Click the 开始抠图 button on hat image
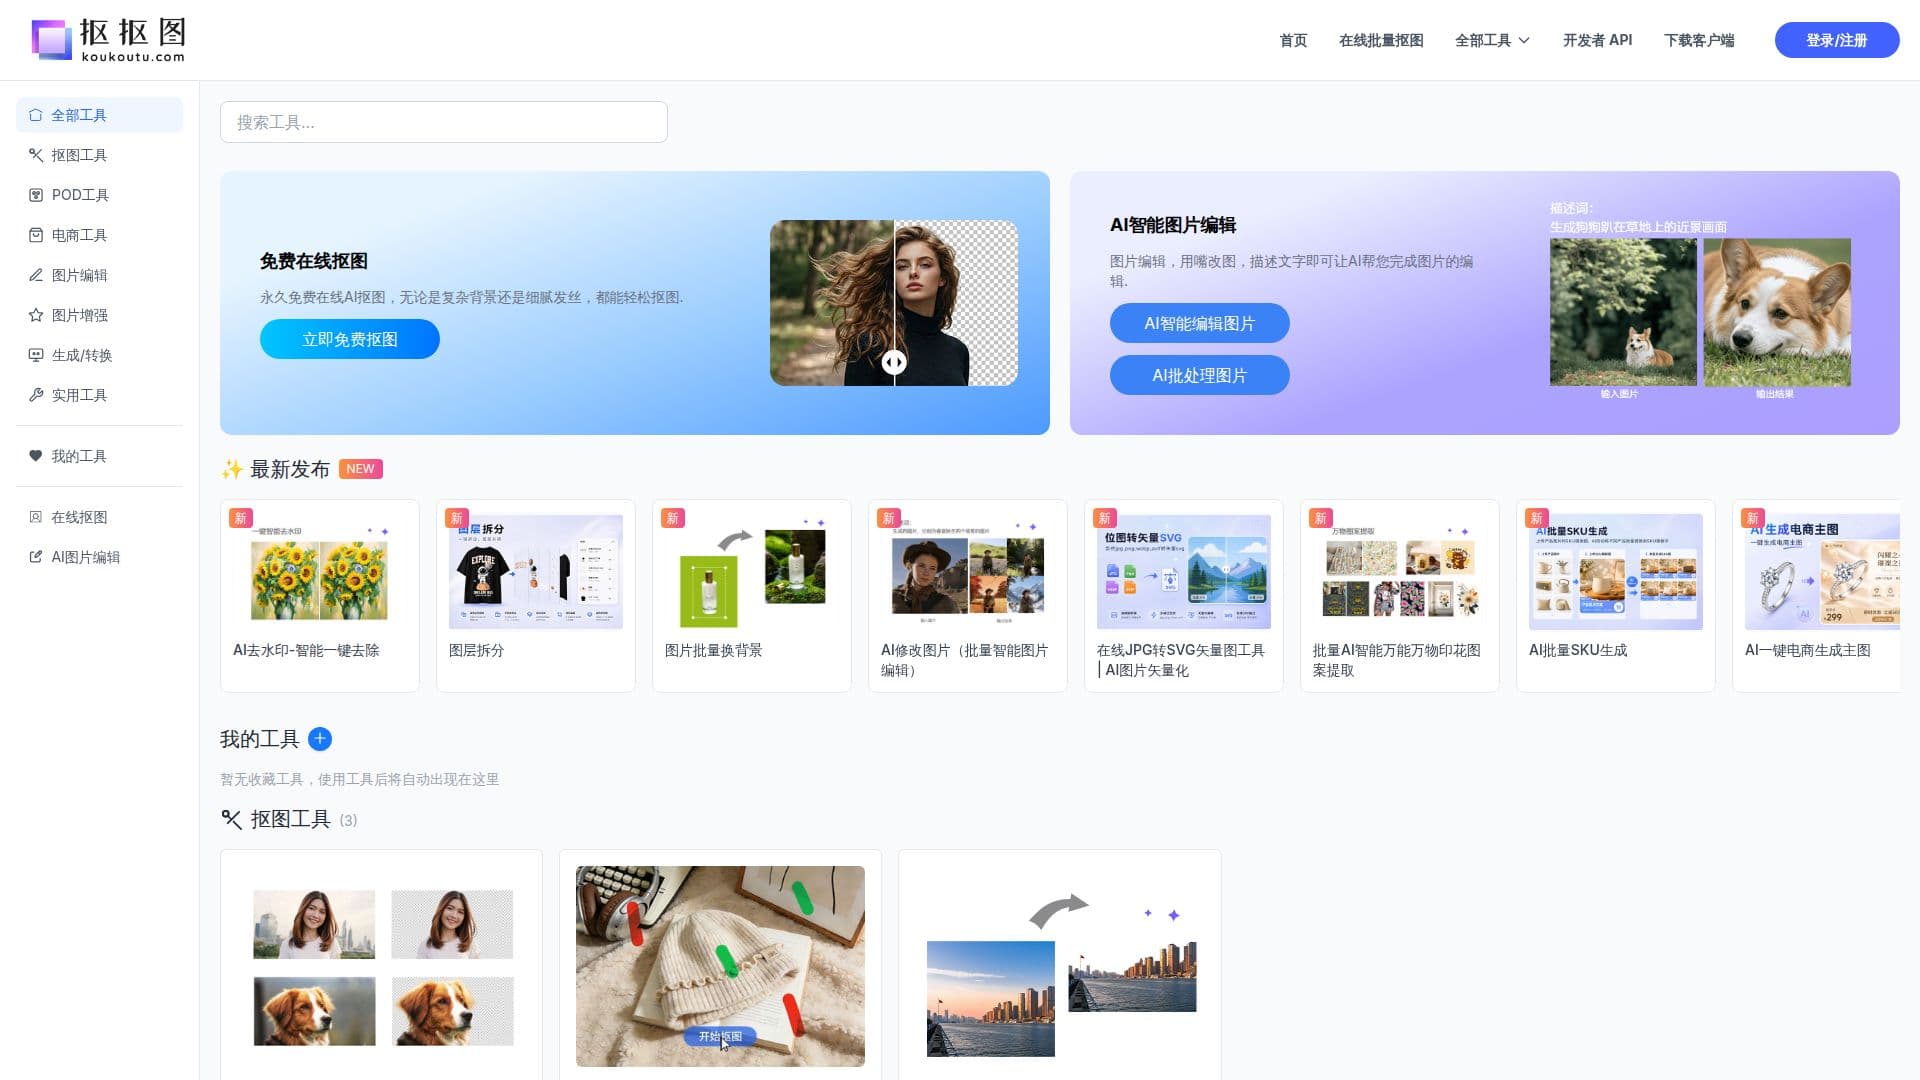Viewport: 1920px width, 1080px height. pos(720,1037)
